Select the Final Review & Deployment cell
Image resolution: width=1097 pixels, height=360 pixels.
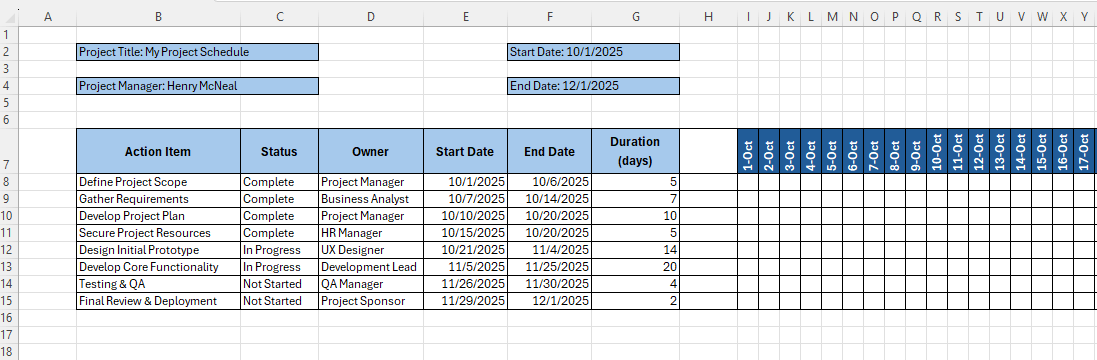click(x=158, y=301)
